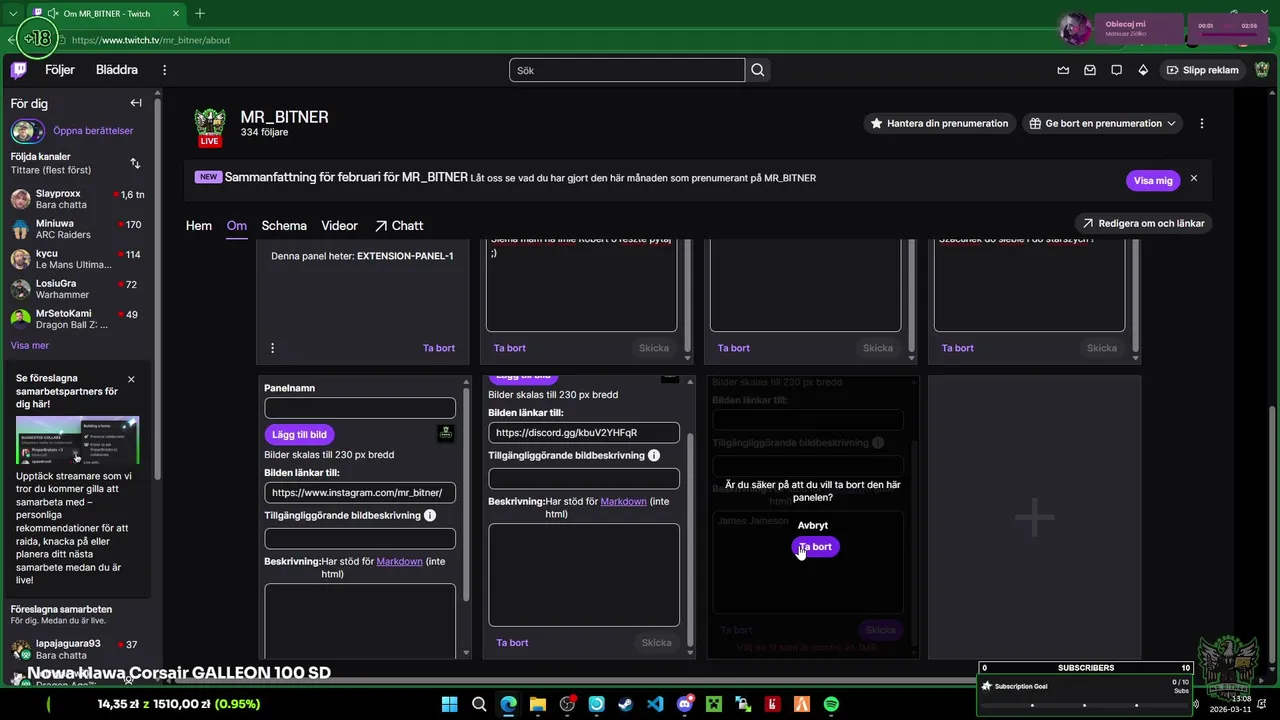Dismiss the februari summary banner
This screenshot has width=1280, height=720.
pos(1193,178)
